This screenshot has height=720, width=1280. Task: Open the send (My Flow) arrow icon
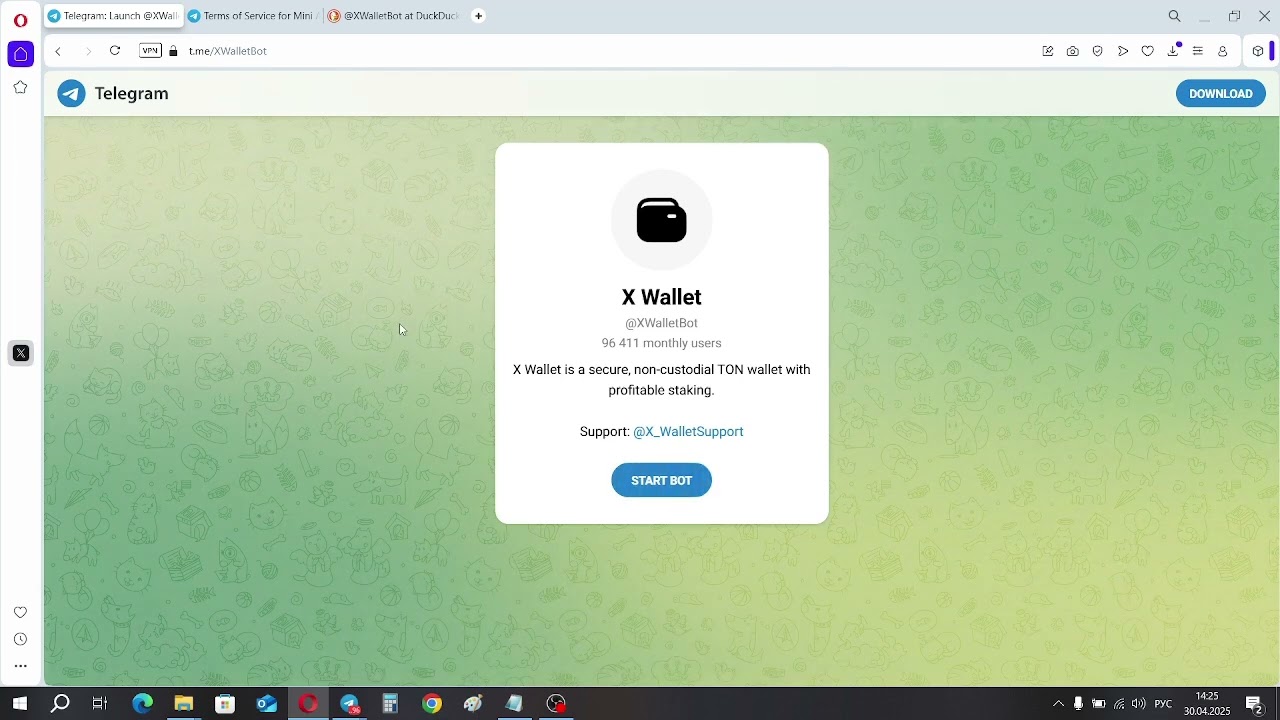[1123, 51]
